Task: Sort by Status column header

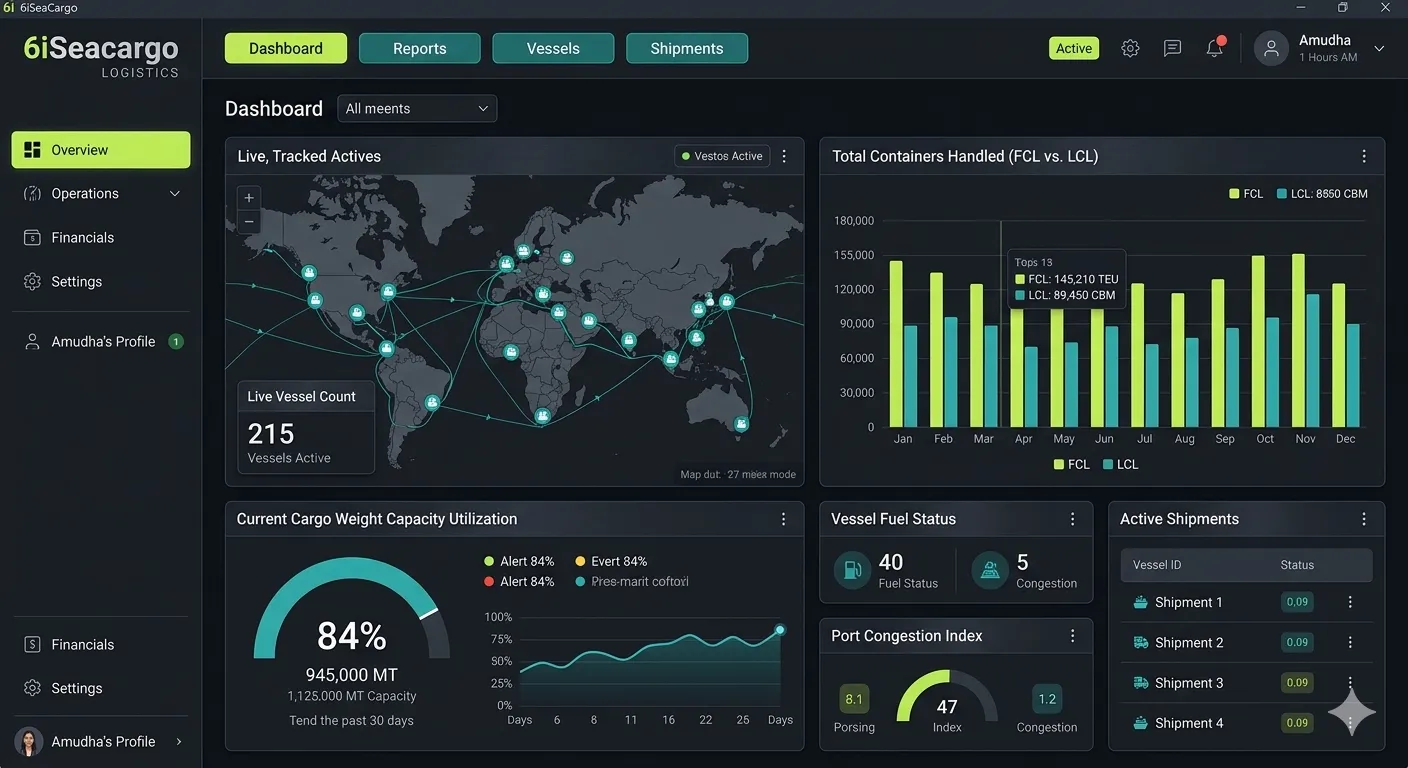Action: coord(1297,565)
